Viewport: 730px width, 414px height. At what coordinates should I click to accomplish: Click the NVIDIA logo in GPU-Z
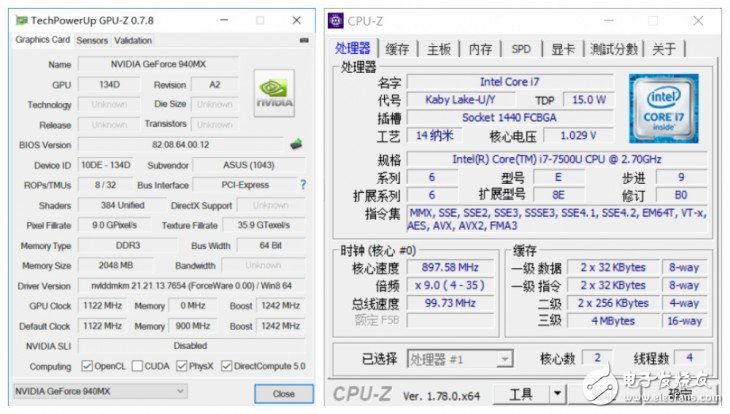[x=274, y=93]
